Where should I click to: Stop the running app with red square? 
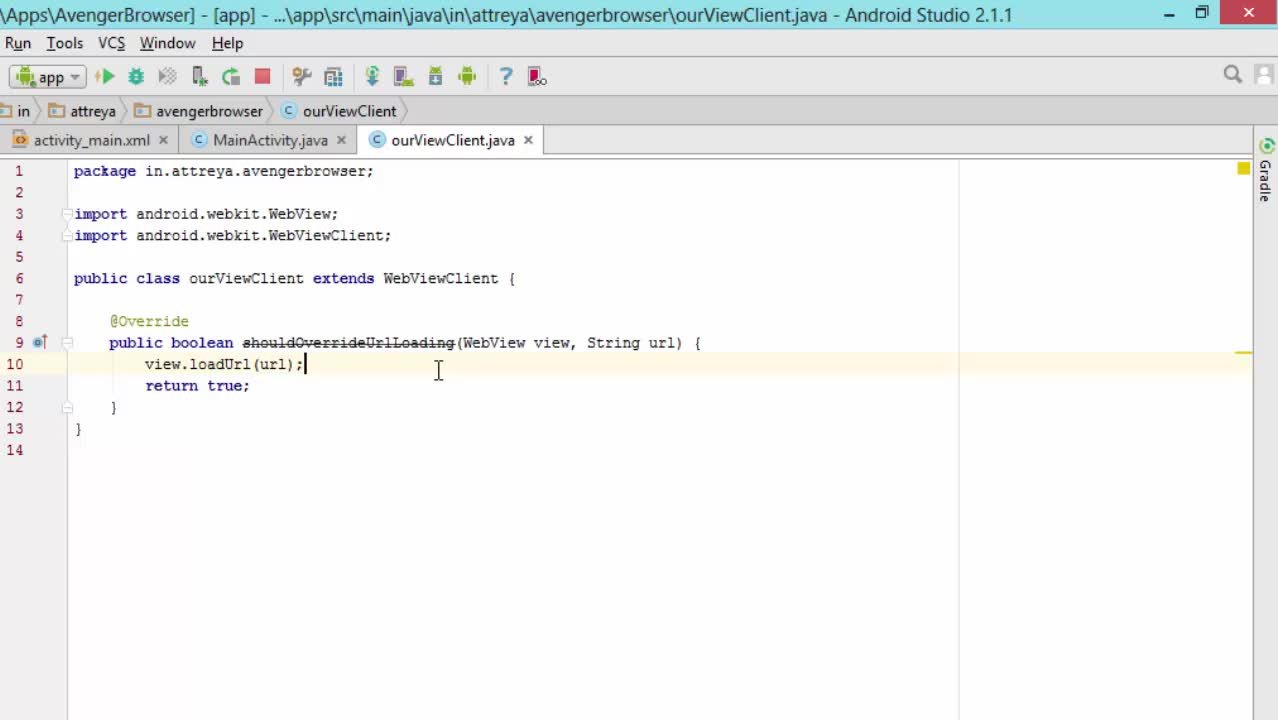(x=262, y=76)
